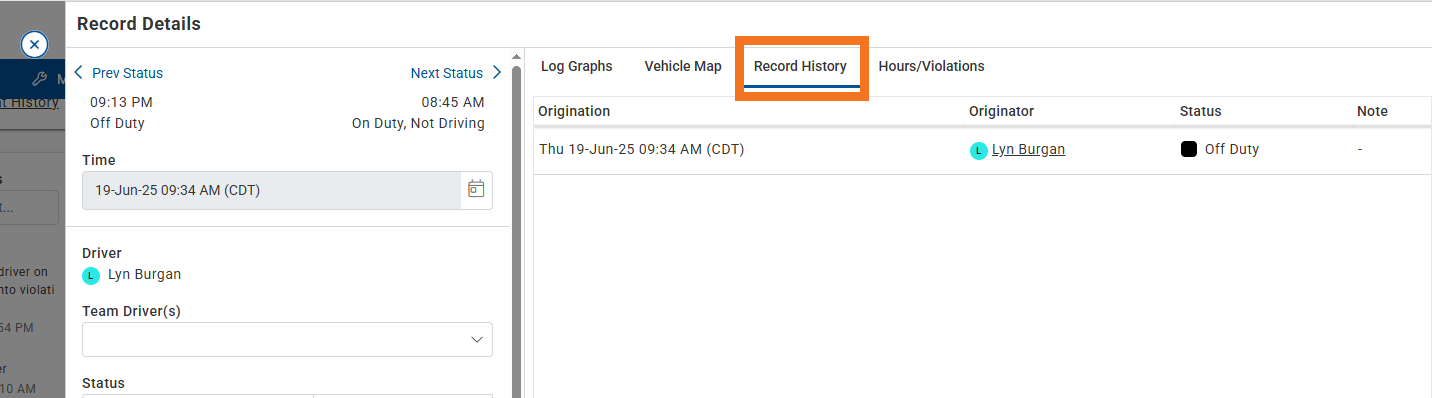Open the calendar picker in Time field
The image size is (1432, 398).
pyautogui.click(x=476, y=190)
